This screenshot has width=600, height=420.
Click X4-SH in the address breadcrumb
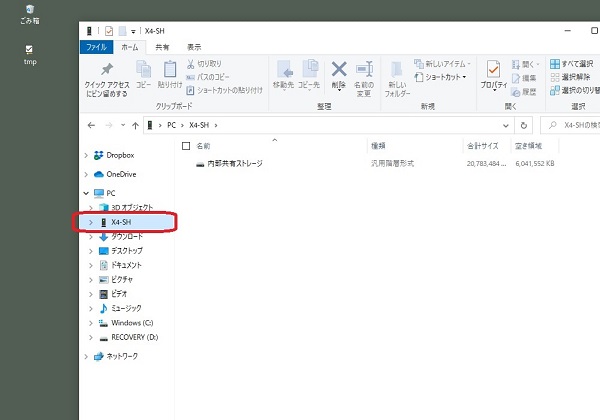[199, 125]
